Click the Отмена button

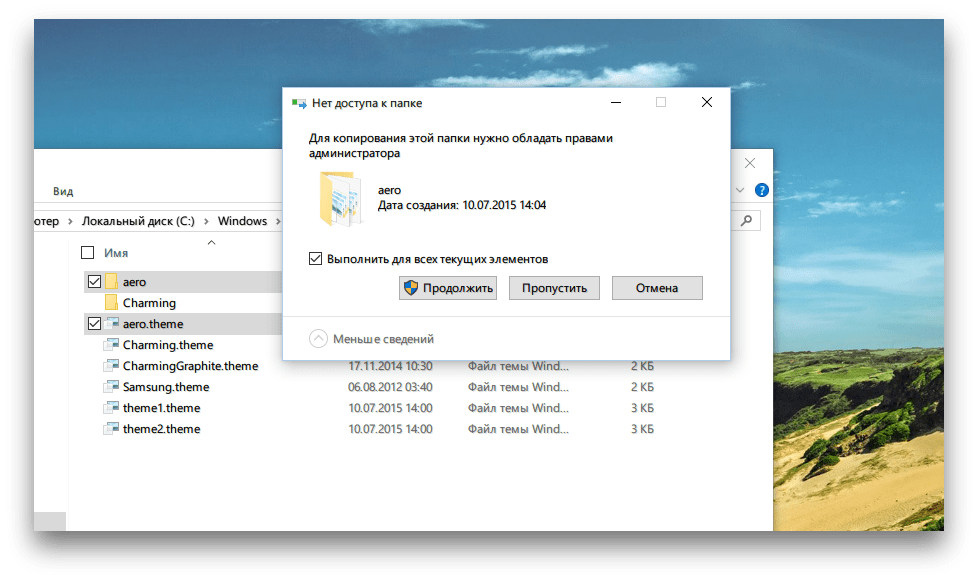pyautogui.click(x=657, y=288)
